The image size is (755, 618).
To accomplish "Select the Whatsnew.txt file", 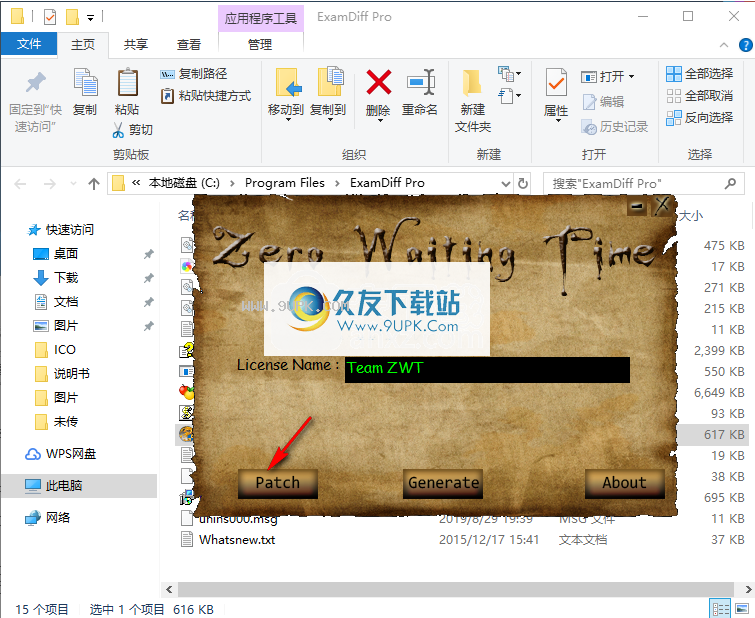I will point(237,539).
